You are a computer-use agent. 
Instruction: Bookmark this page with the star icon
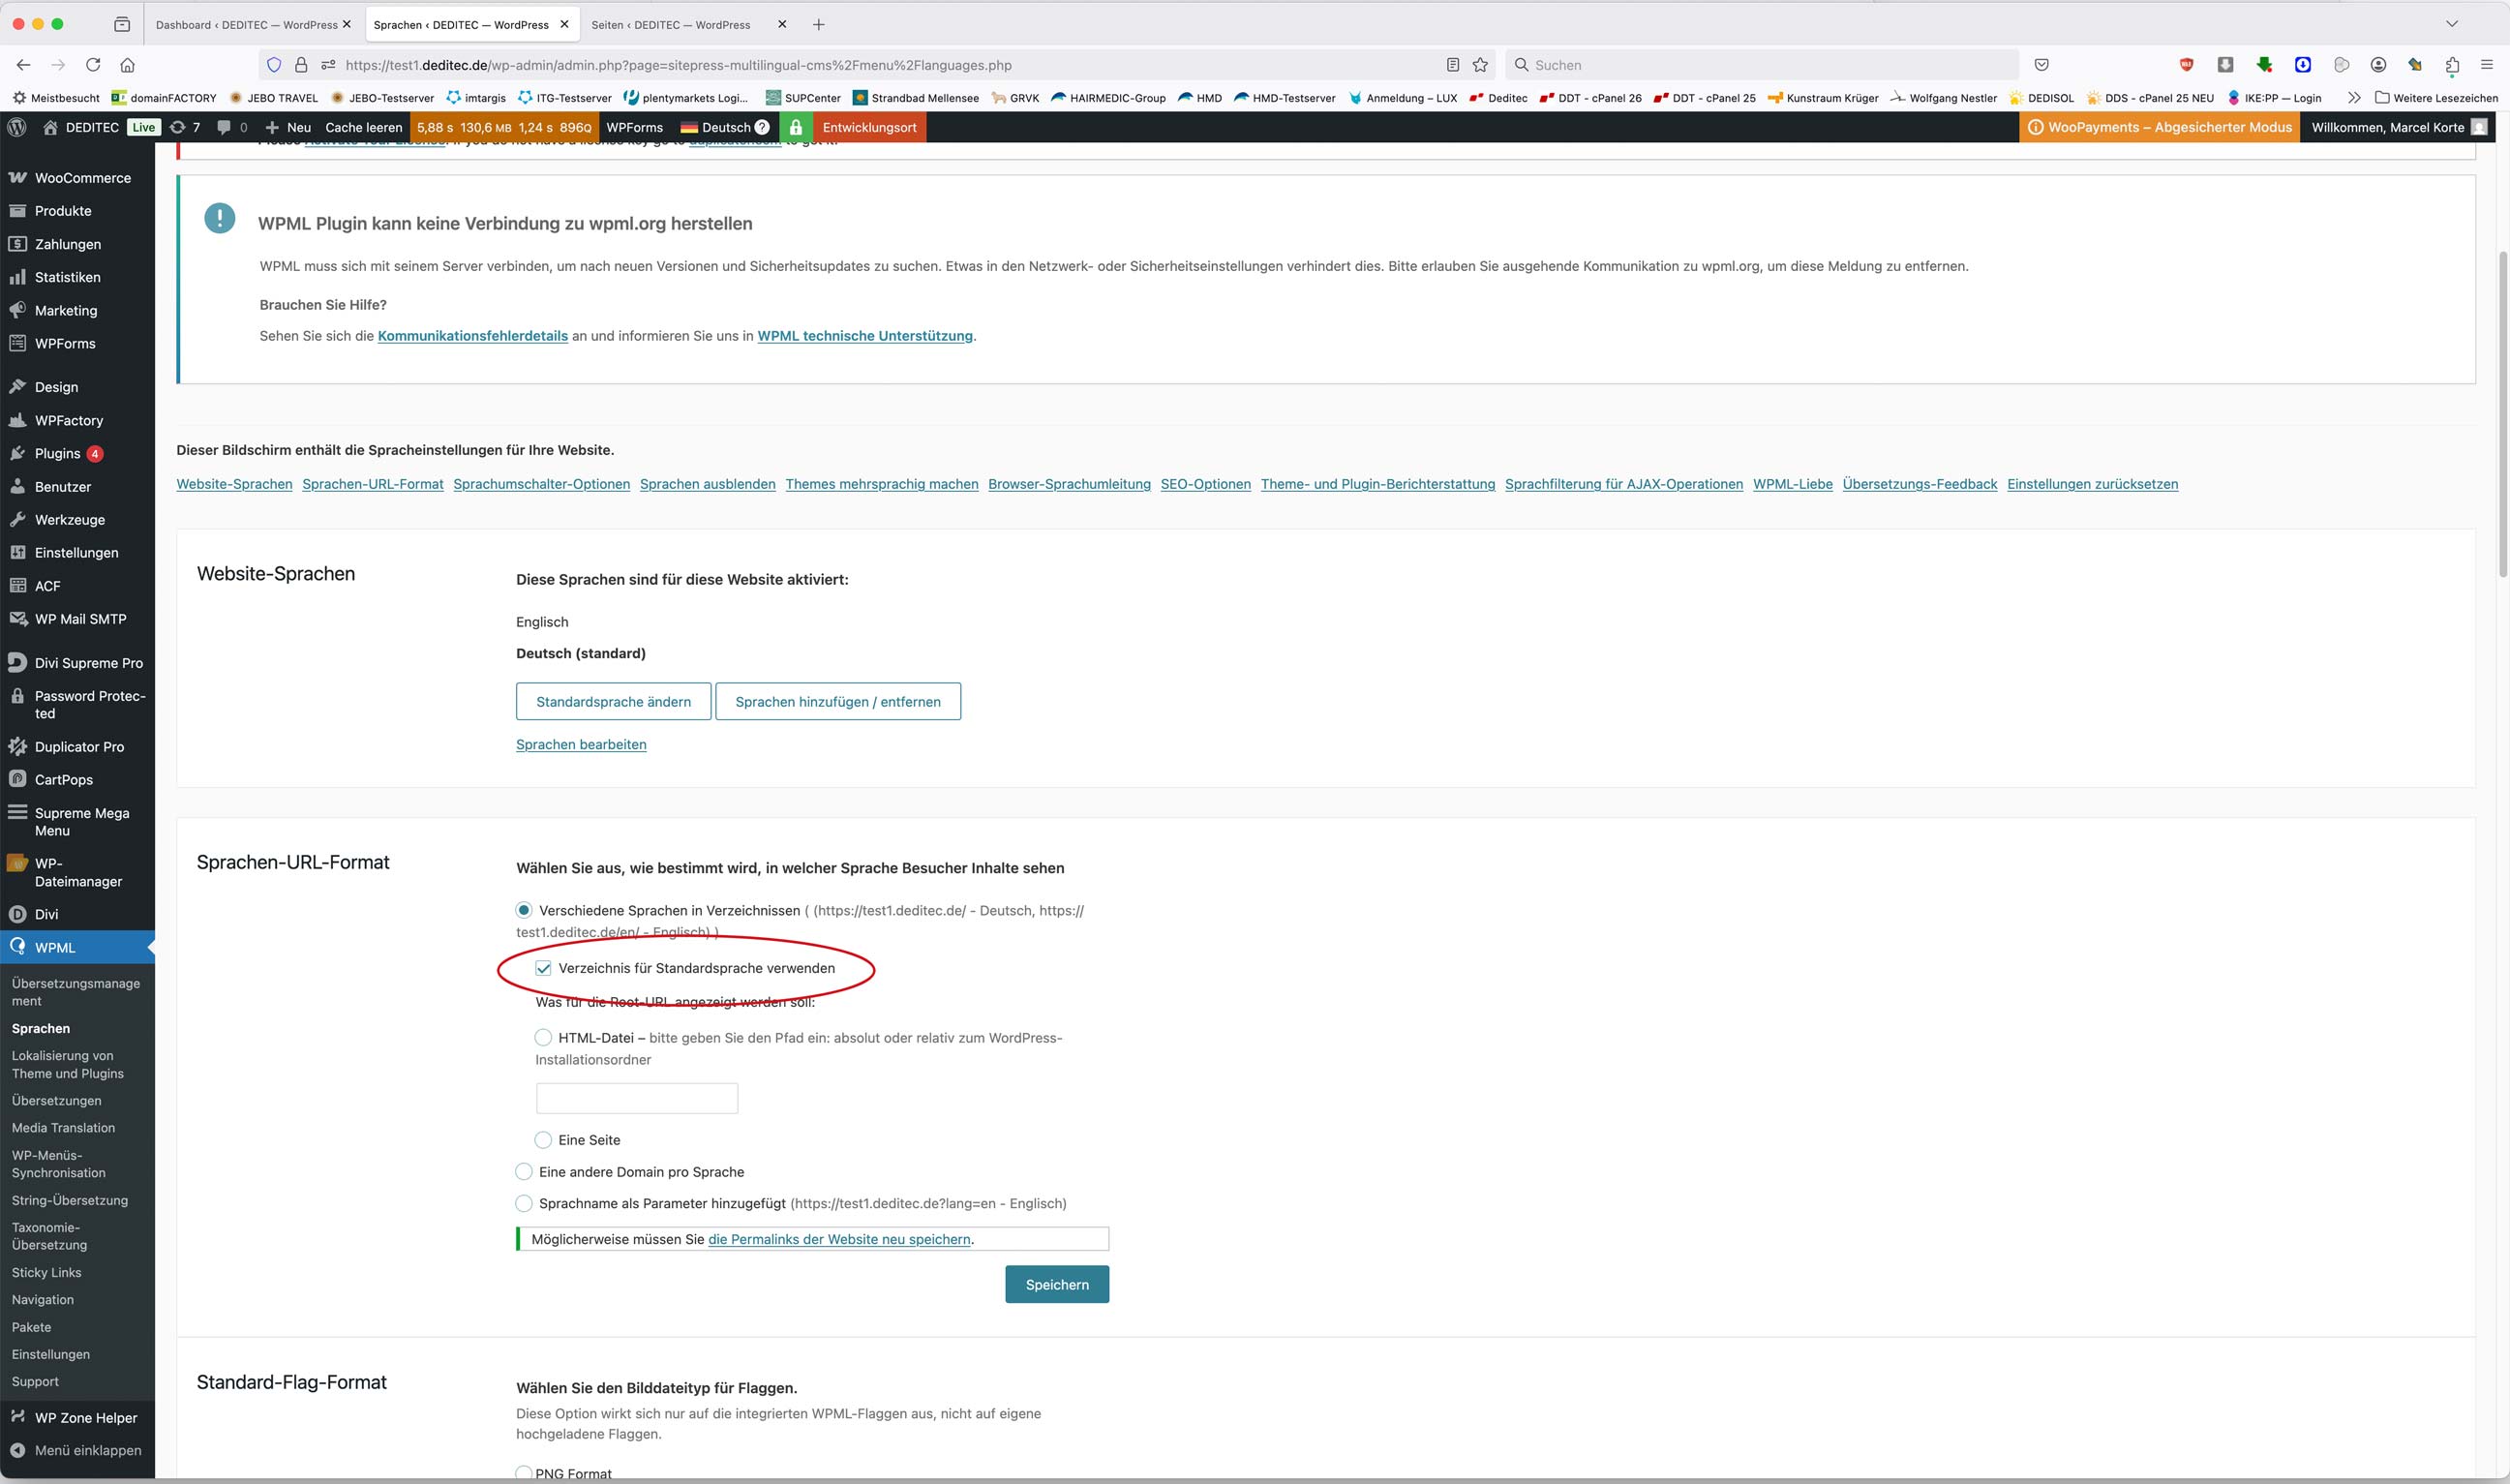(x=1480, y=65)
